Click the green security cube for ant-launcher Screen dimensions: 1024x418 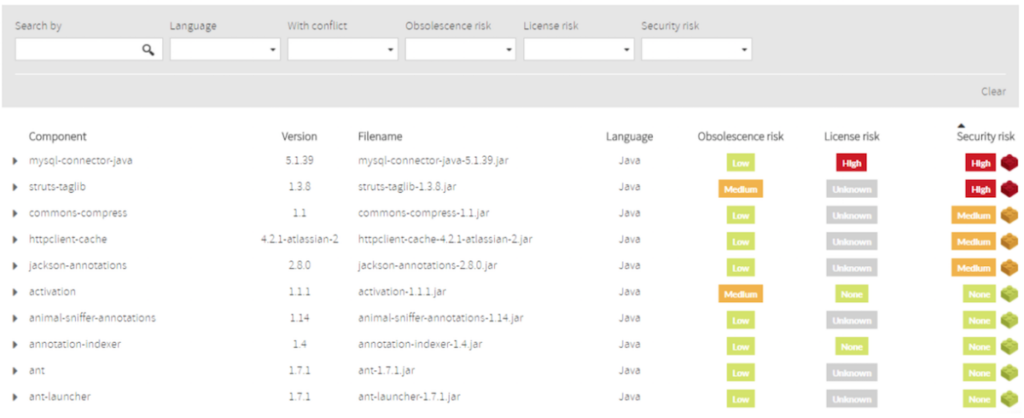pyautogui.click(x=1009, y=398)
